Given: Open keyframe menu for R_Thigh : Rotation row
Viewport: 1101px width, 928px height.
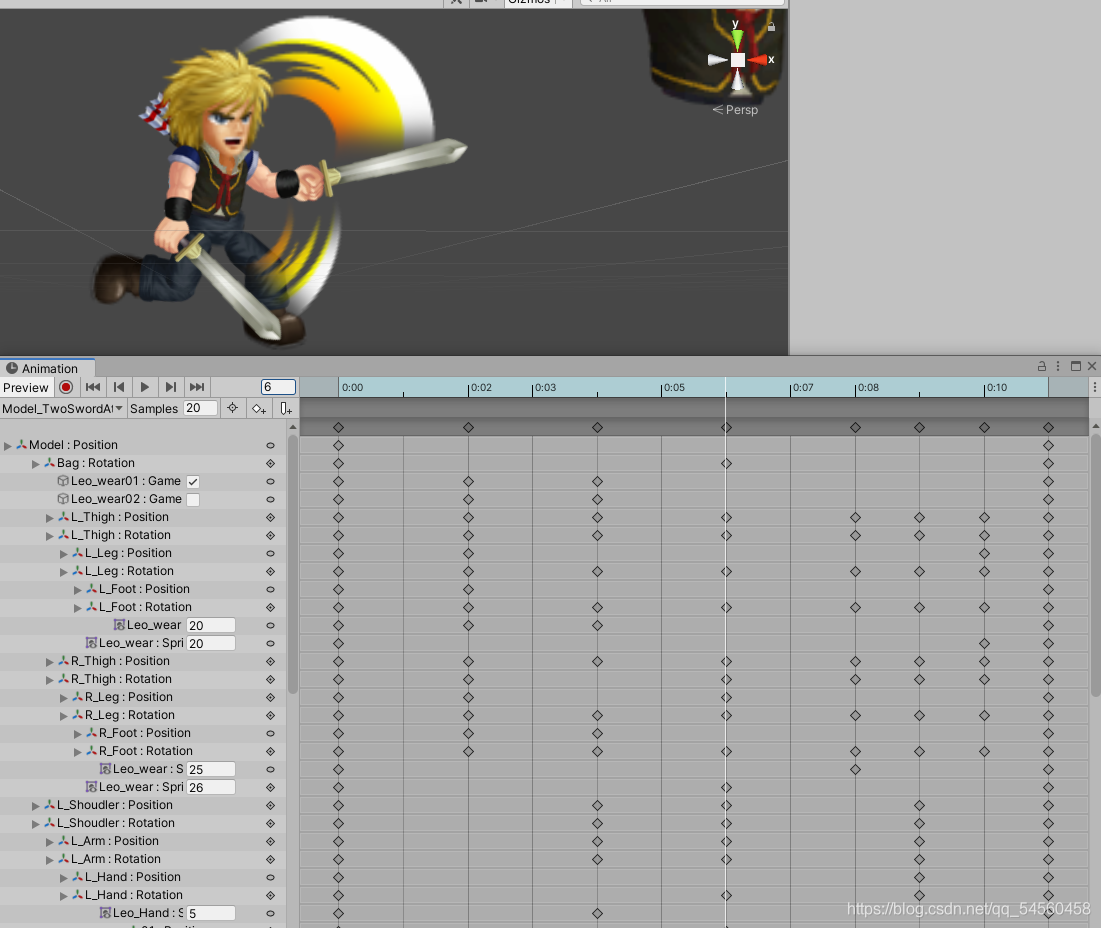Looking at the screenshot, I should click(270, 680).
